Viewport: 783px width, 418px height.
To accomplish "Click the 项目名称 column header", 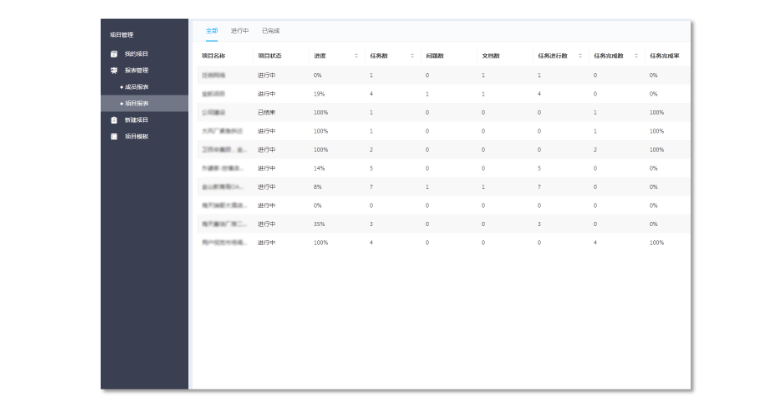I will [x=213, y=56].
